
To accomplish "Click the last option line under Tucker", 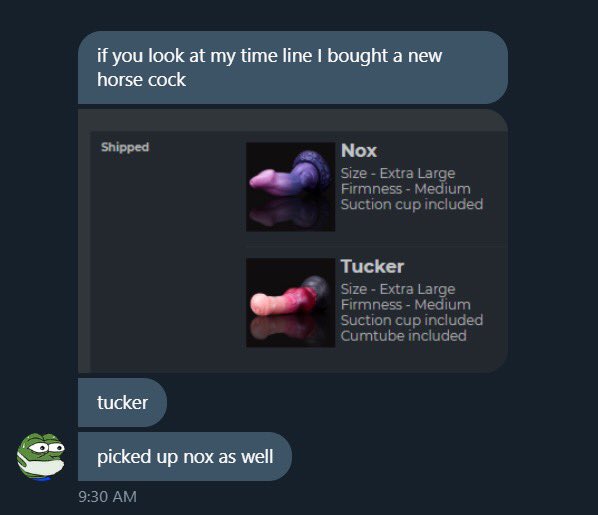I will coord(403,336).
